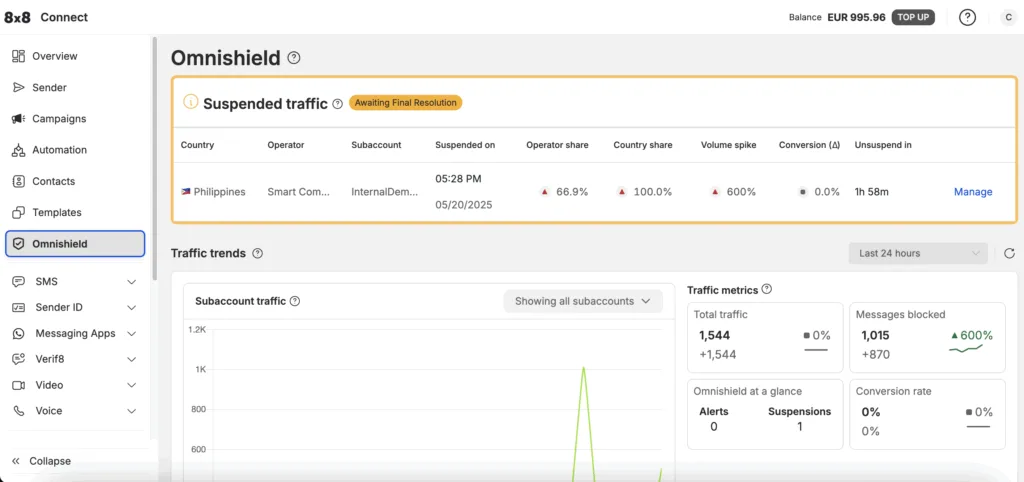Open the Last 24 hours time range dropdown
The height and width of the screenshot is (482, 1024).
coord(918,253)
